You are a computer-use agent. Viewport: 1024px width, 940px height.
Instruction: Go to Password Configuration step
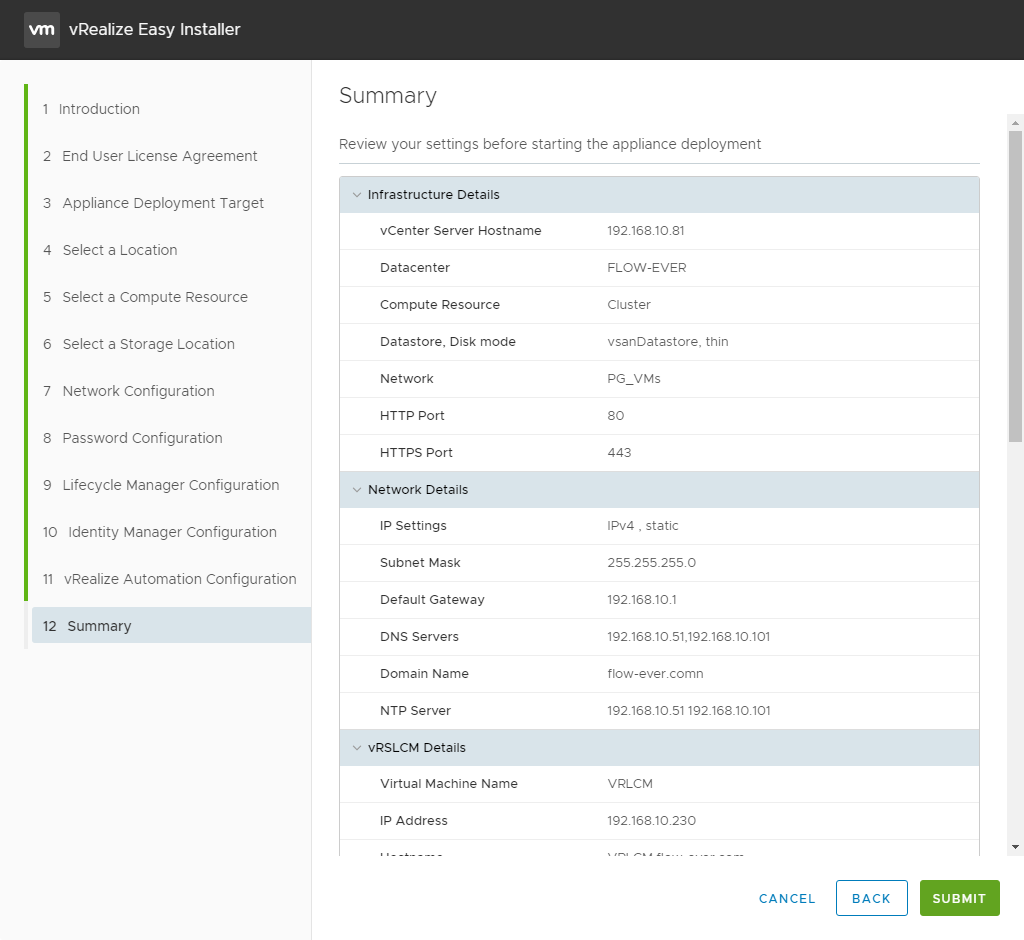[133, 438]
